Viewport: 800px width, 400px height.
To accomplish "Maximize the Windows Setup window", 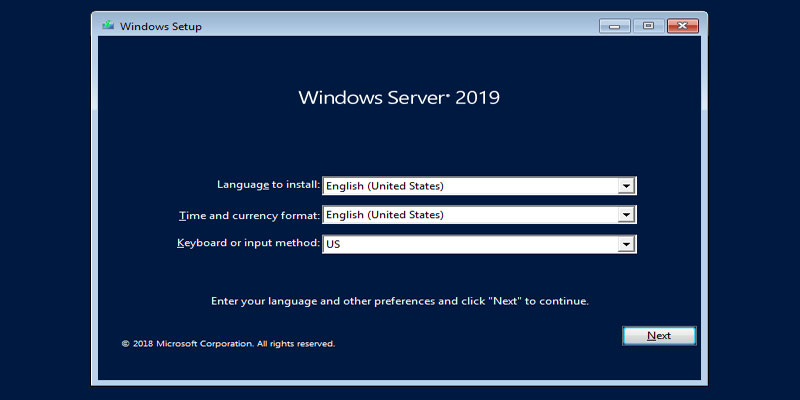I will pyautogui.click(x=648, y=26).
